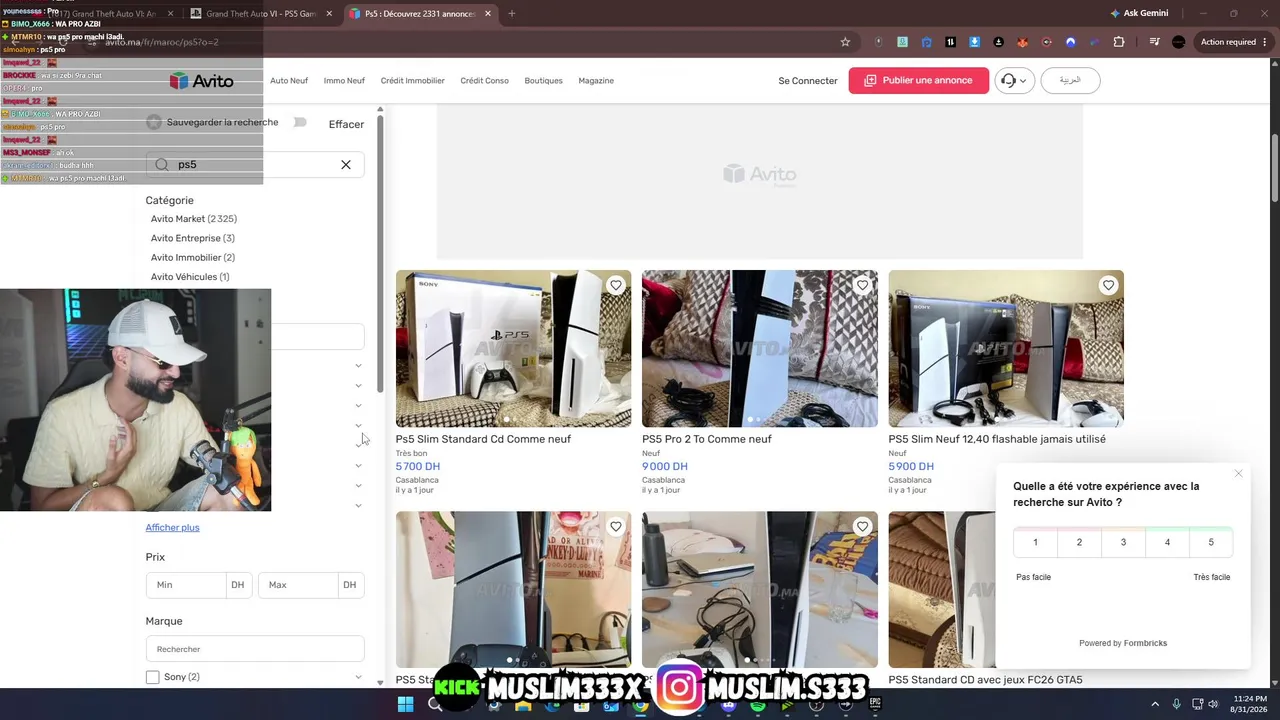Open the Boutiques menu item
This screenshot has width=1280, height=720.
coord(544,81)
